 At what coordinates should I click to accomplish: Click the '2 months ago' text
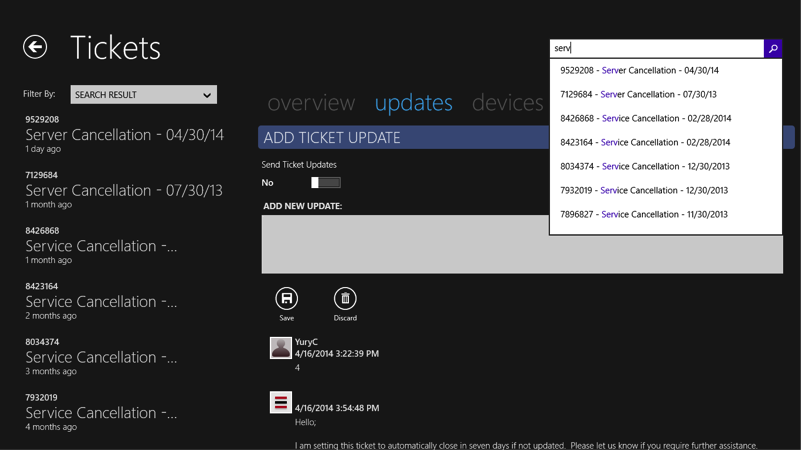[51, 316]
